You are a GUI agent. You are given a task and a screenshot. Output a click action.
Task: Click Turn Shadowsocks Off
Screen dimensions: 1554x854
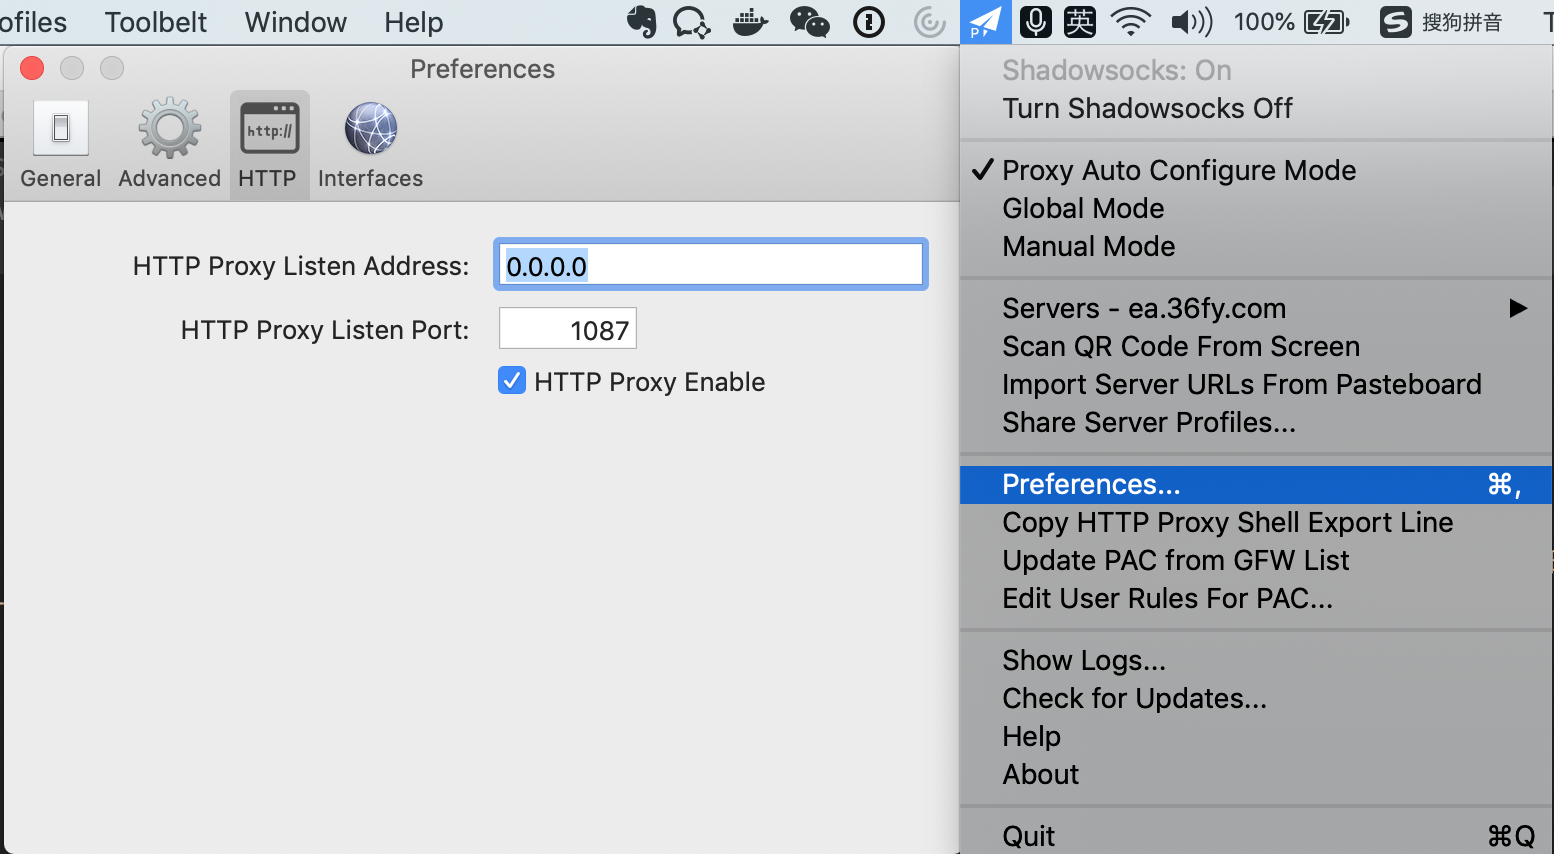(1147, 108)
